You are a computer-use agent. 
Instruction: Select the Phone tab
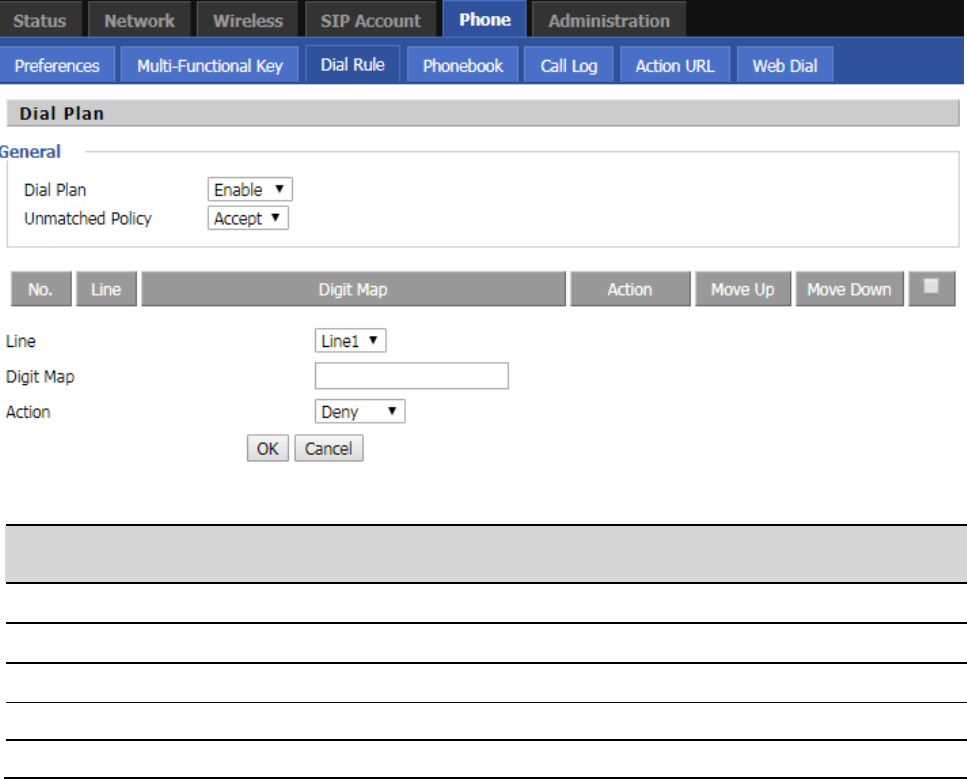tap(485, 19)
